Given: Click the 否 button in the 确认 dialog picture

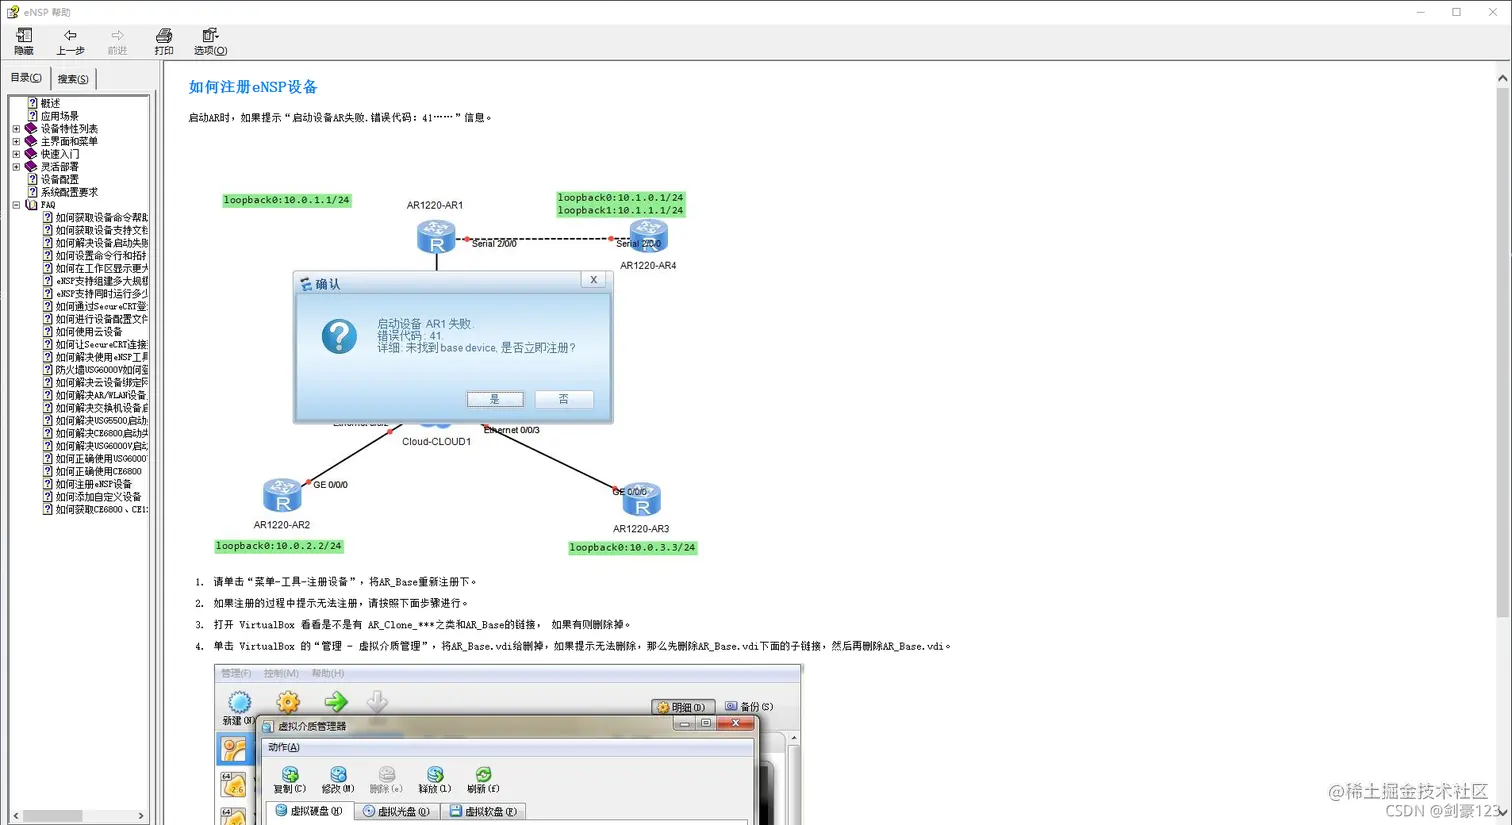Looking at the screenshot, I should click(564, 399).
